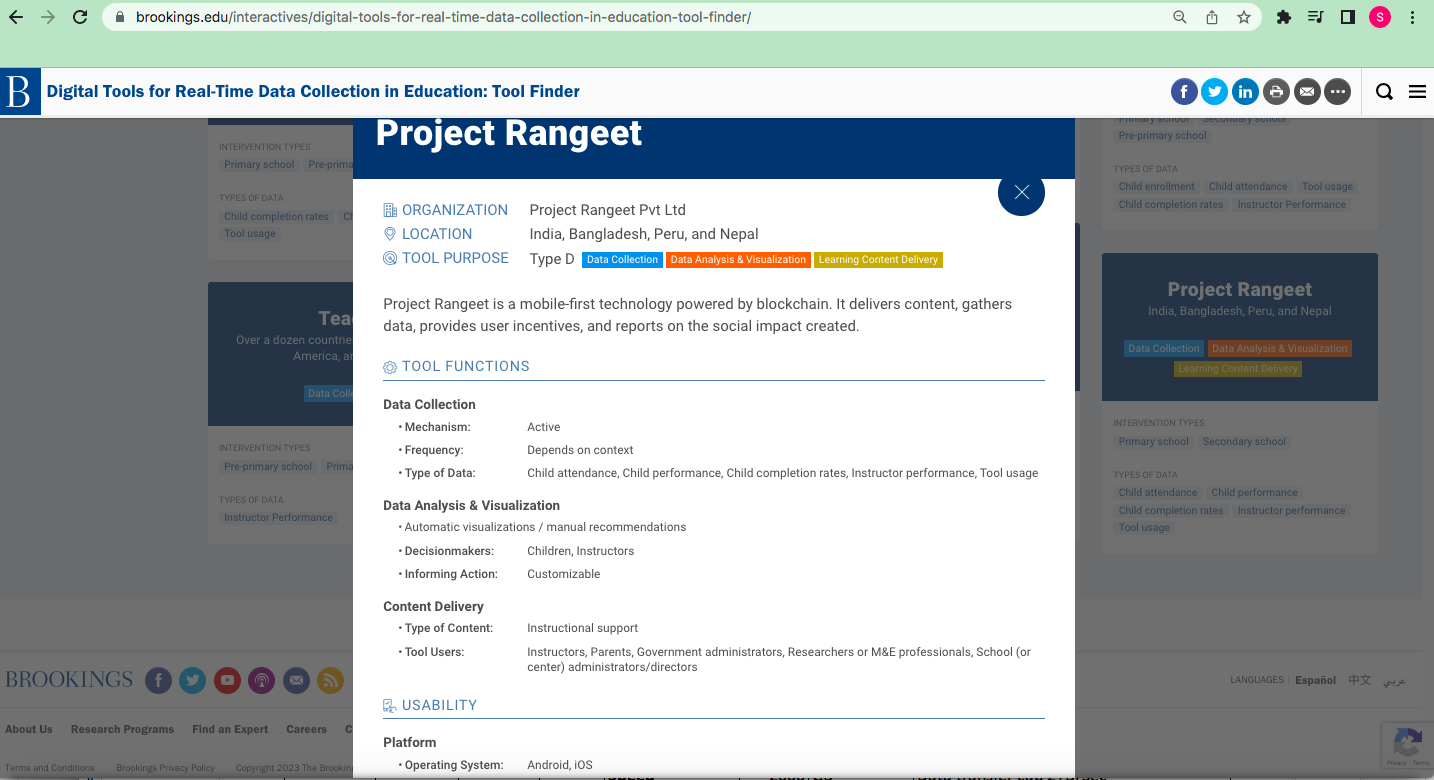This screenshot has height=780, width=1434.
Task: Open the Chrome profile avatar
Action: coord(1380,17)
